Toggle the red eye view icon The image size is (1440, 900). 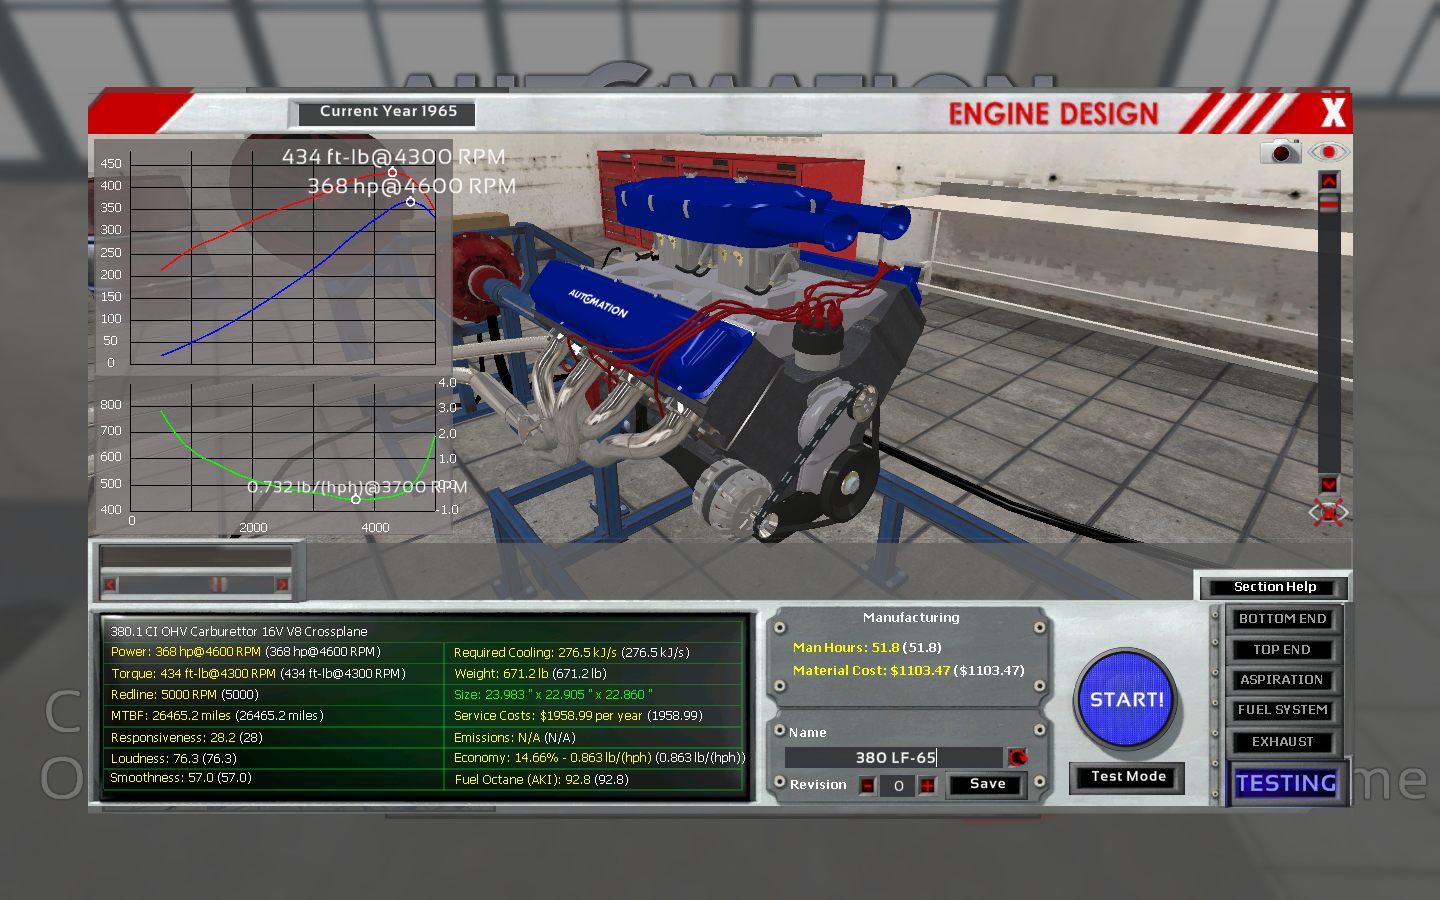pos(1329,152)
